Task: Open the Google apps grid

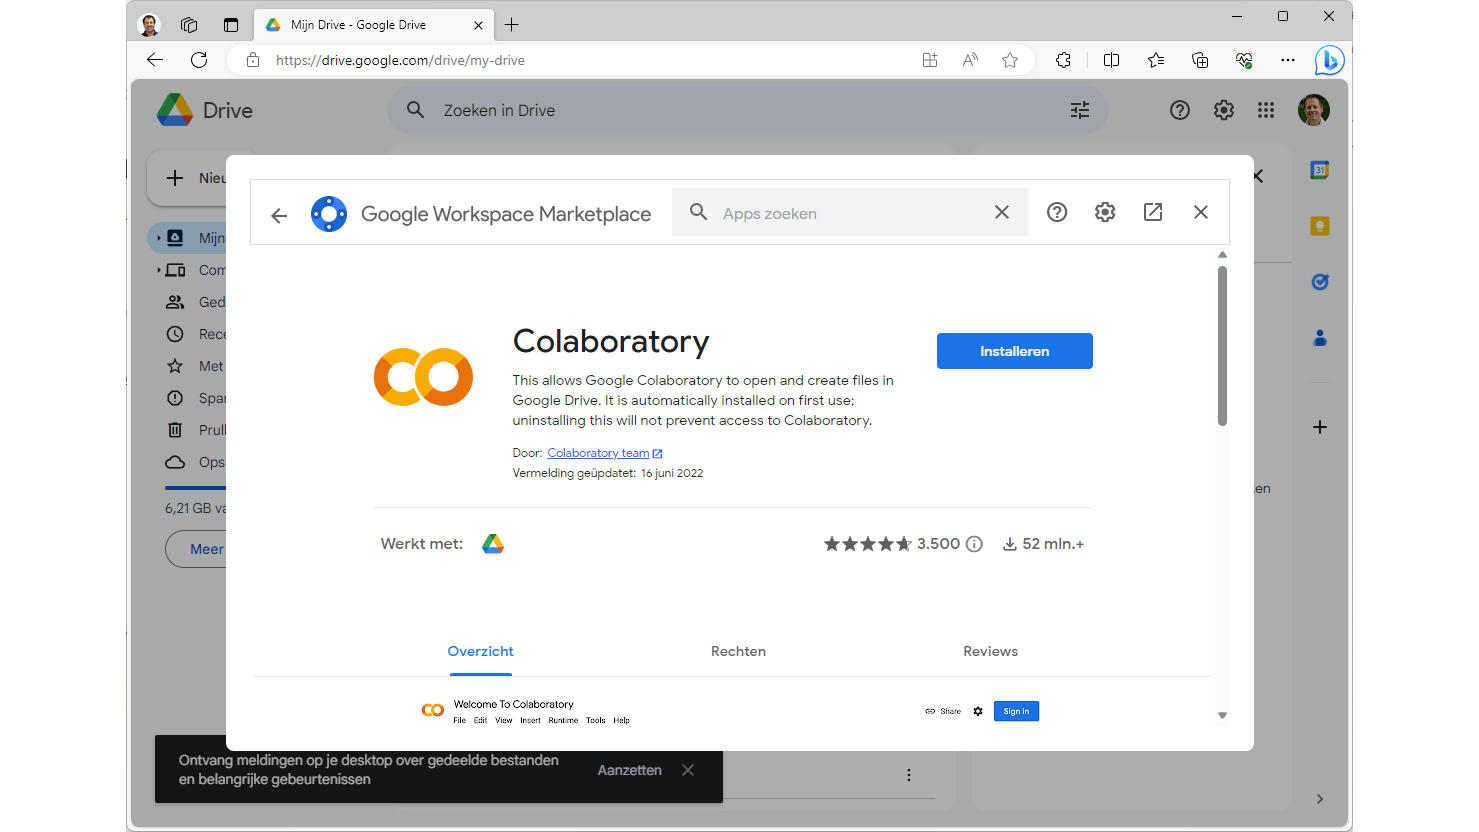Action: 1266,110
